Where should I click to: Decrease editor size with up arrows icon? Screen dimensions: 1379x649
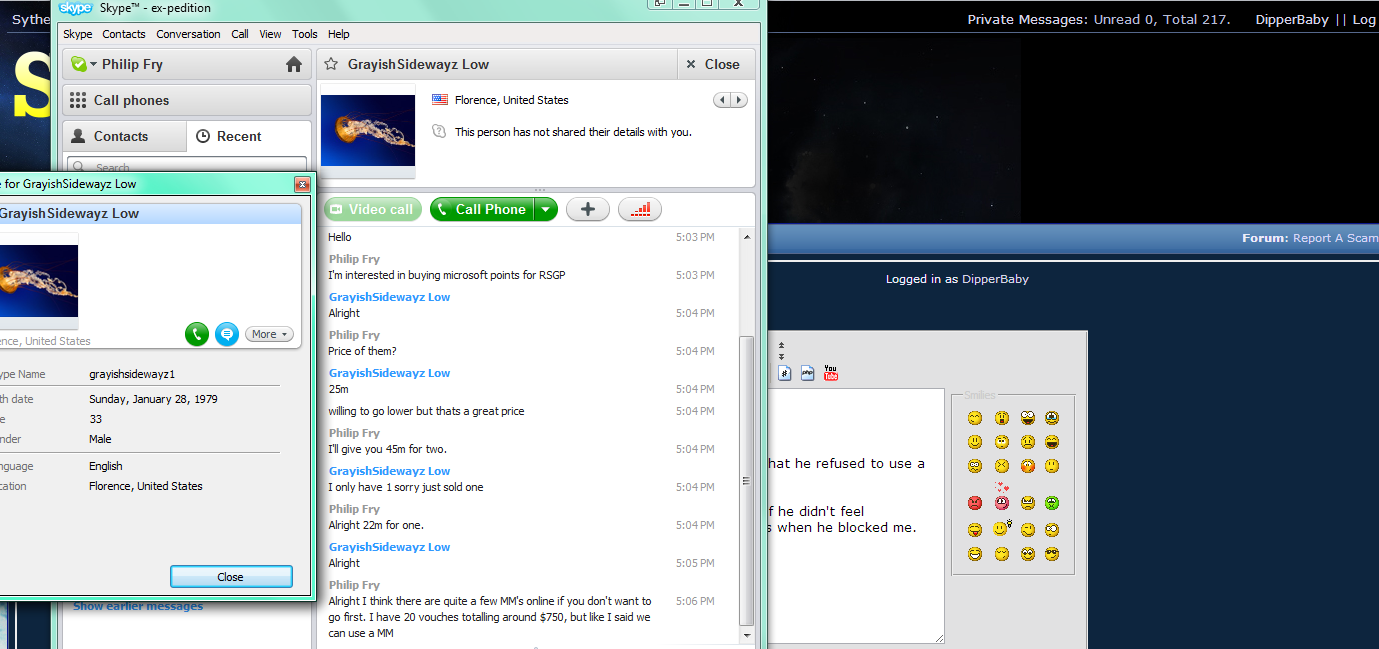click(x=781, y=345)
